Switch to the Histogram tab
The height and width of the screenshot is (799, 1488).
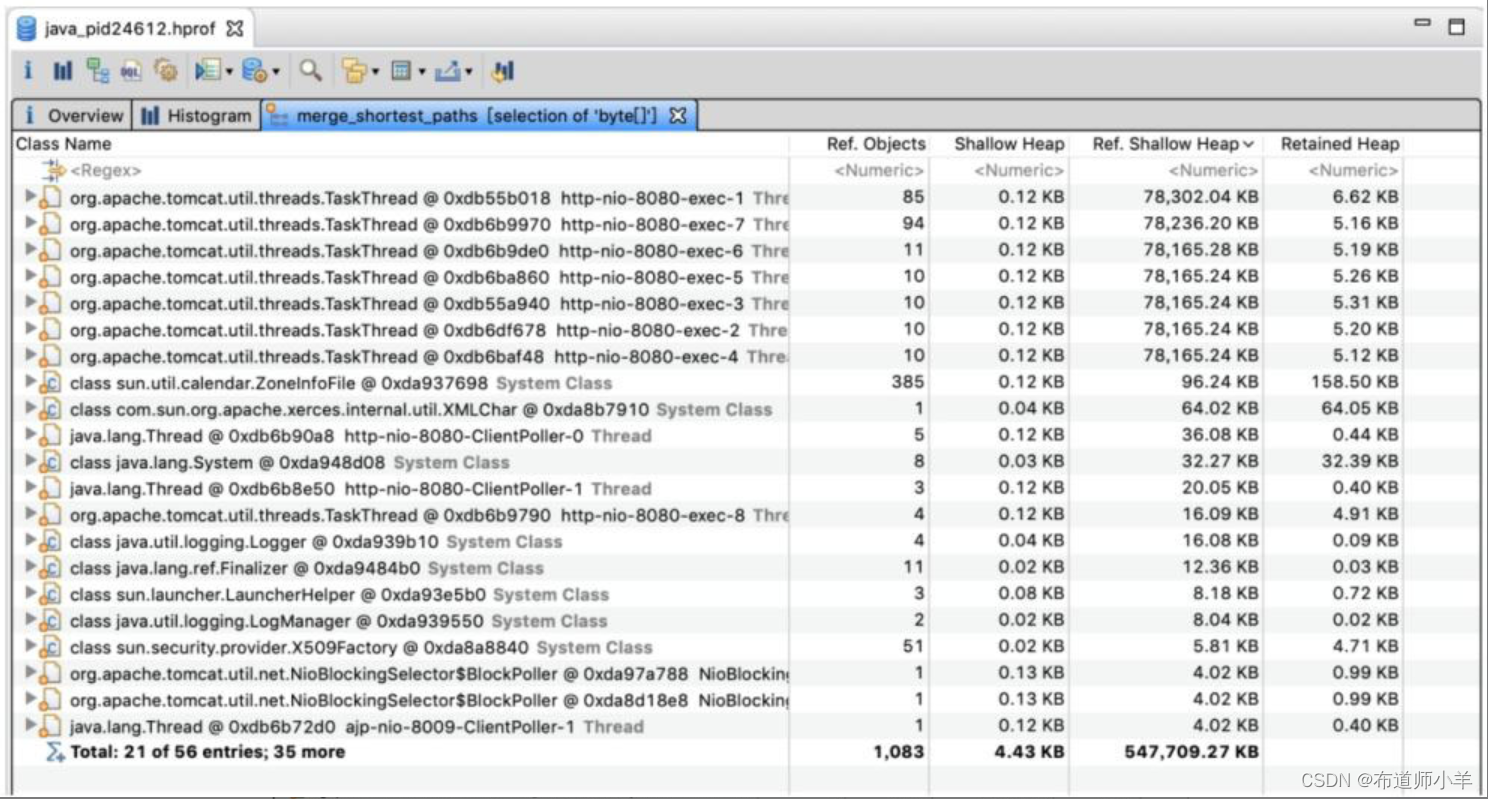[x=196, y=116]
